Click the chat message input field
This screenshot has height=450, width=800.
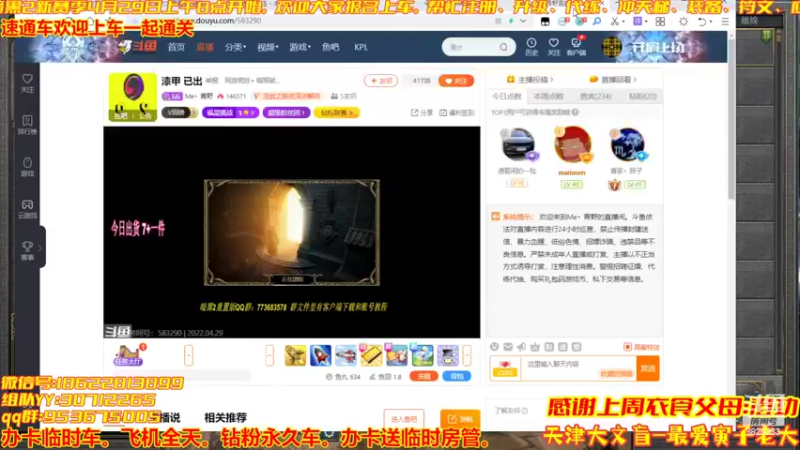pos(578,368)
